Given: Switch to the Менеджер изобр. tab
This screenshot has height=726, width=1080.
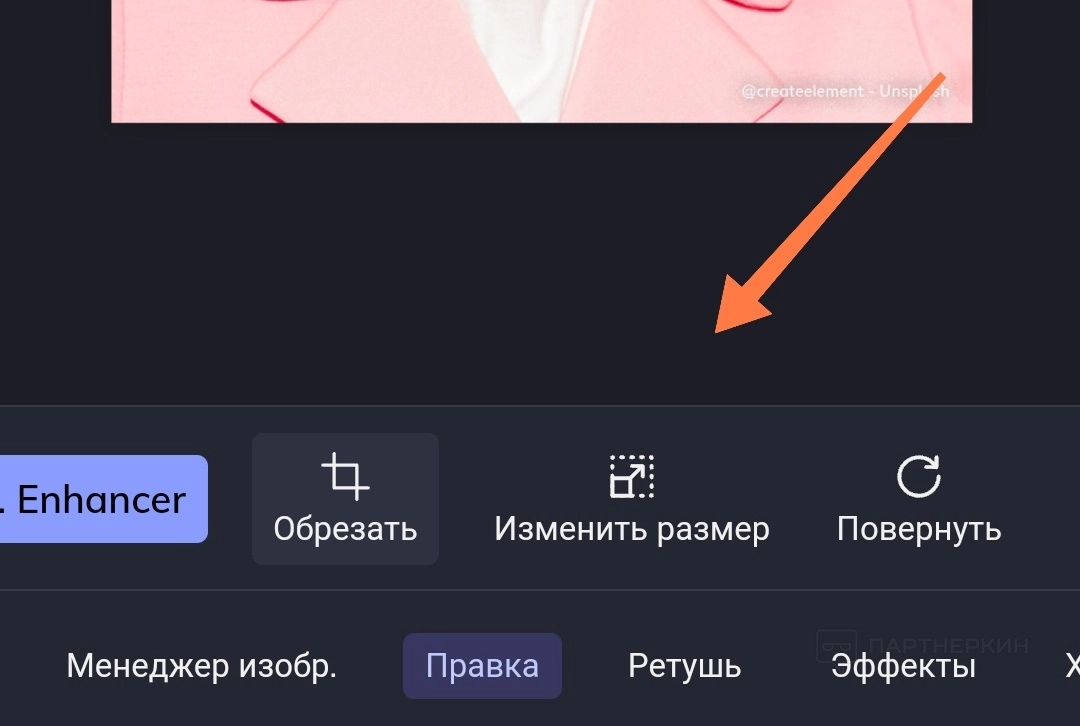Looking at the screenshot, I should tap(202, 666).
